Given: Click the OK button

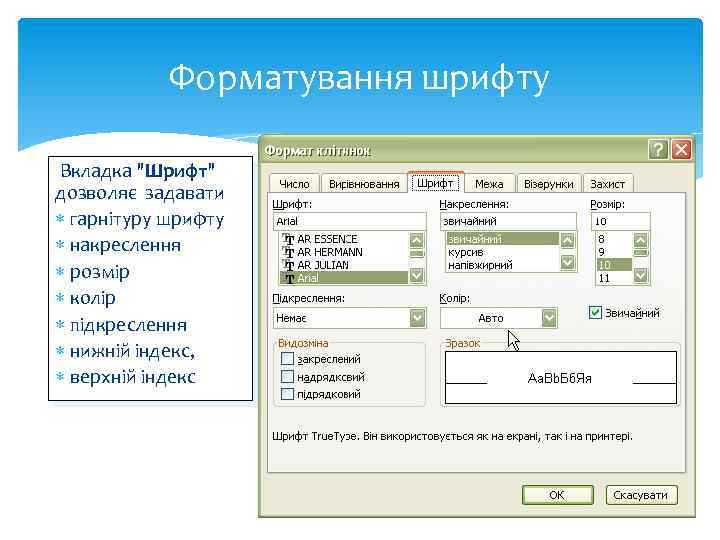Looking at the screenshot, I should pos(557,495).
